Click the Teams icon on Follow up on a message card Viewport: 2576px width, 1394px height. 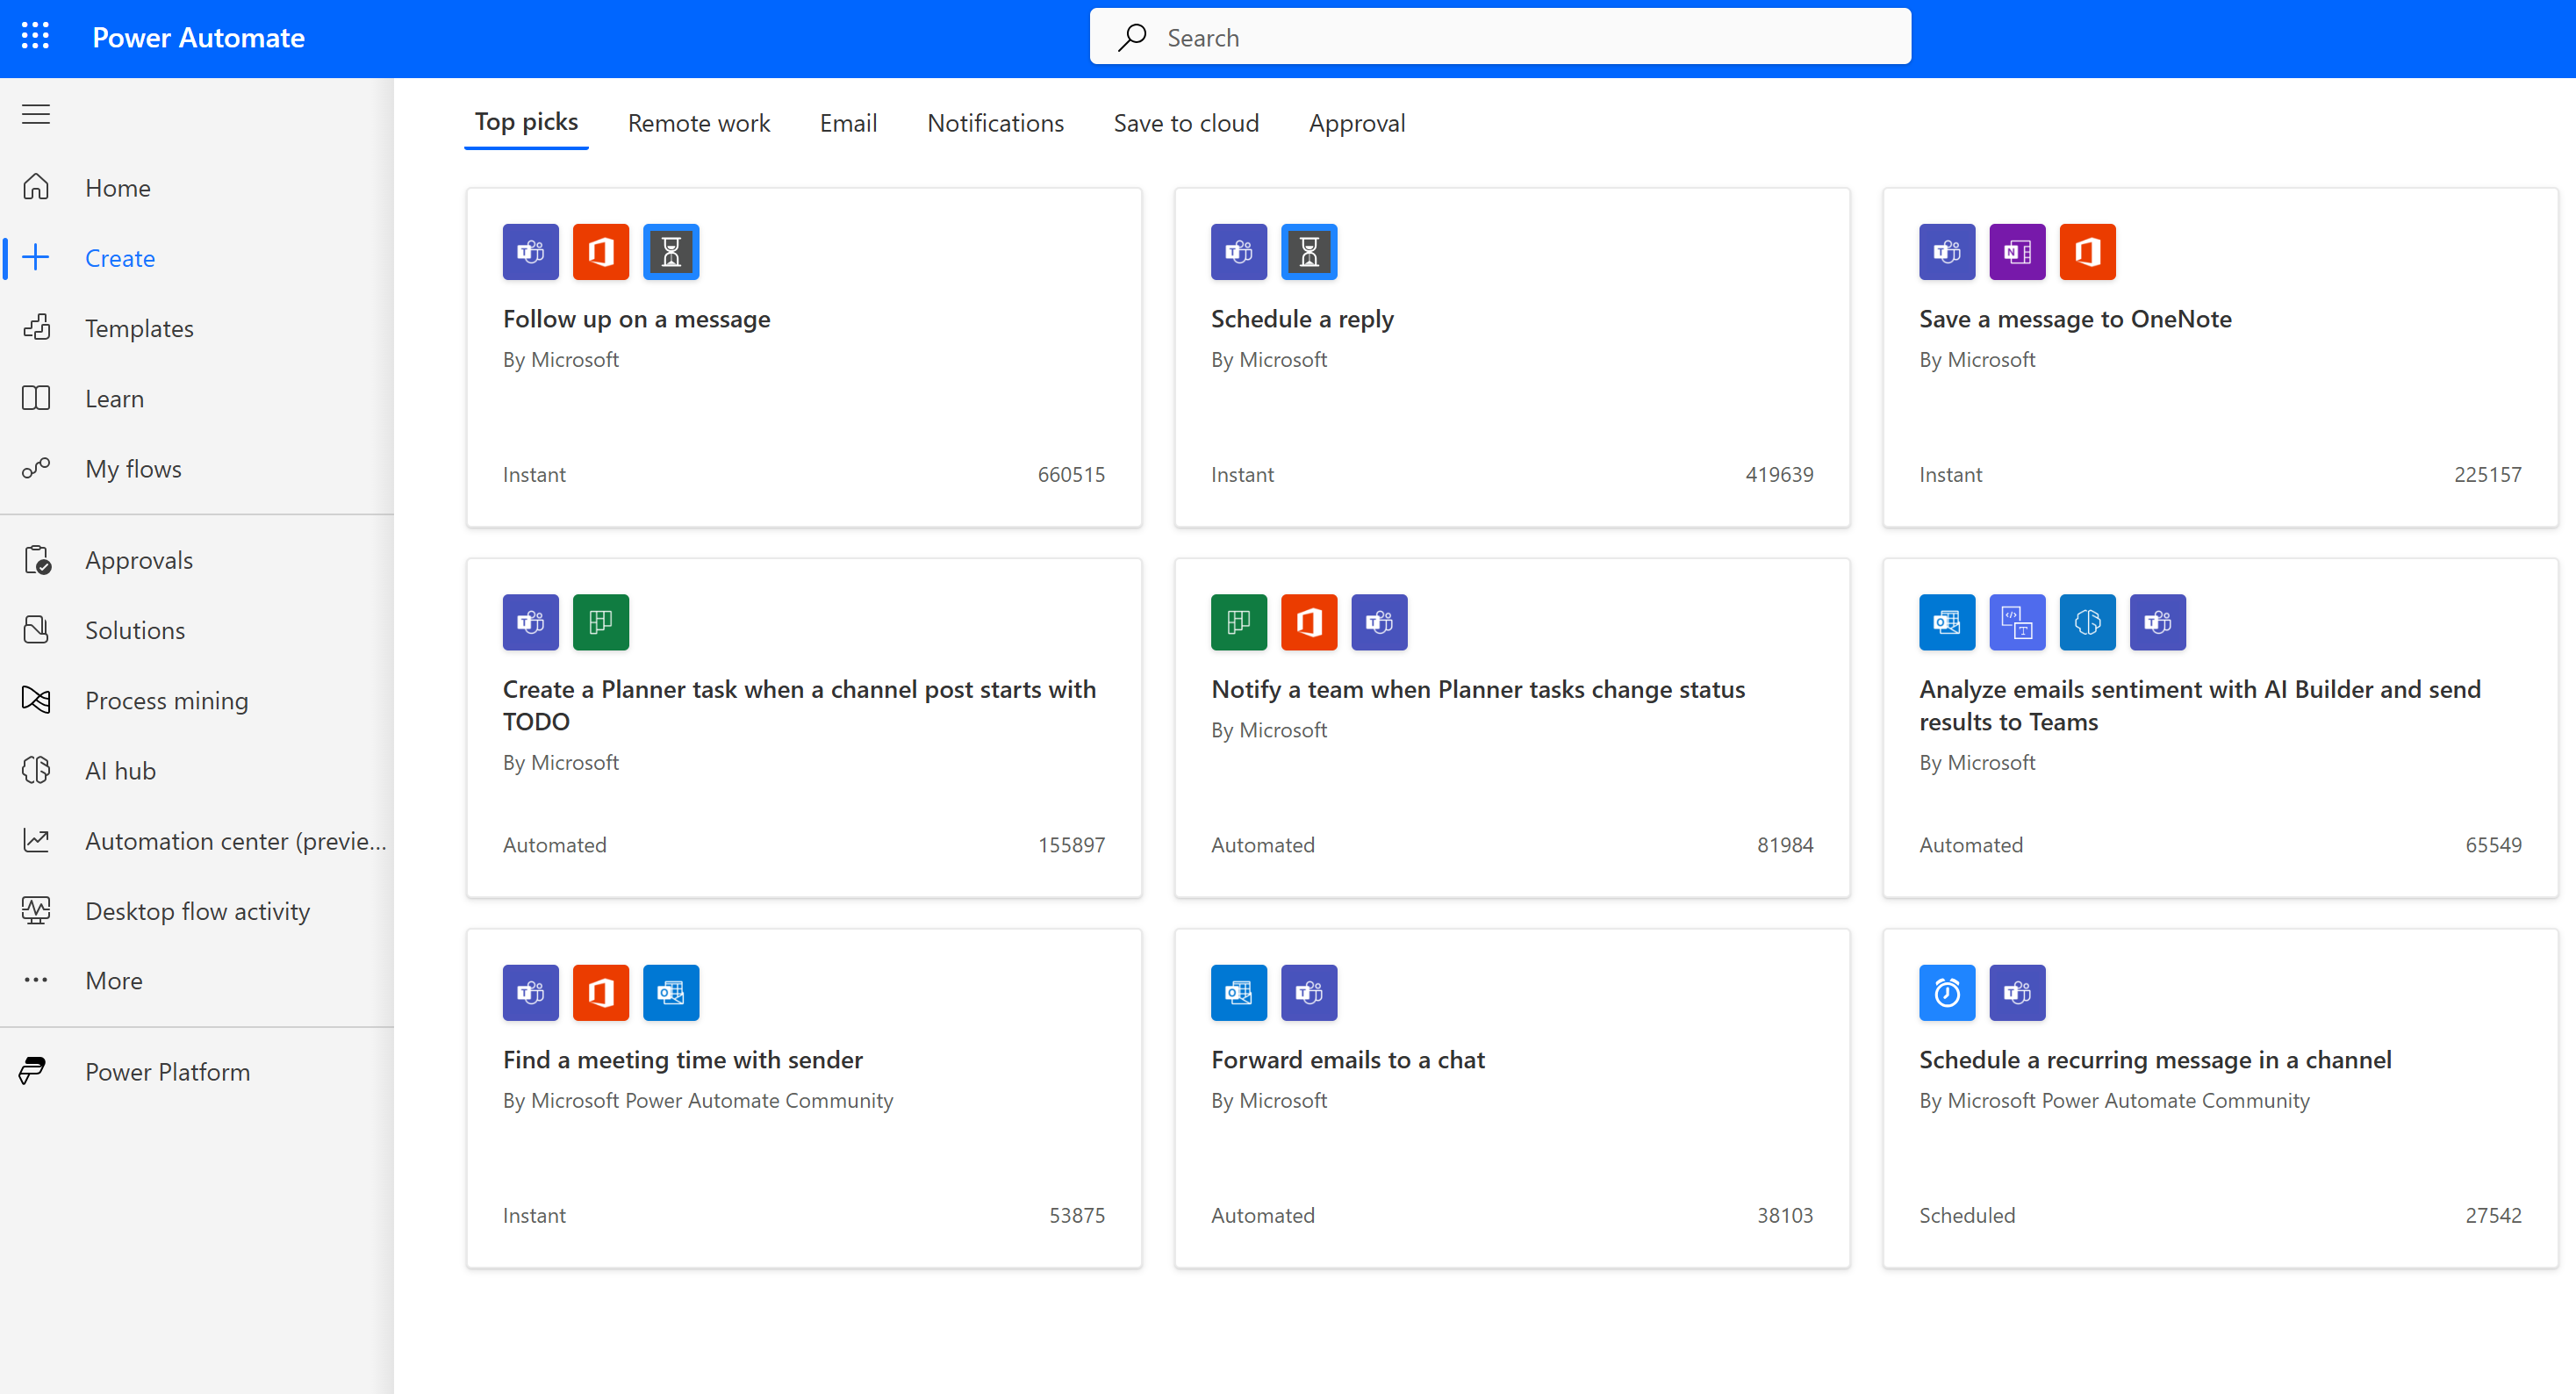(530, 251)
